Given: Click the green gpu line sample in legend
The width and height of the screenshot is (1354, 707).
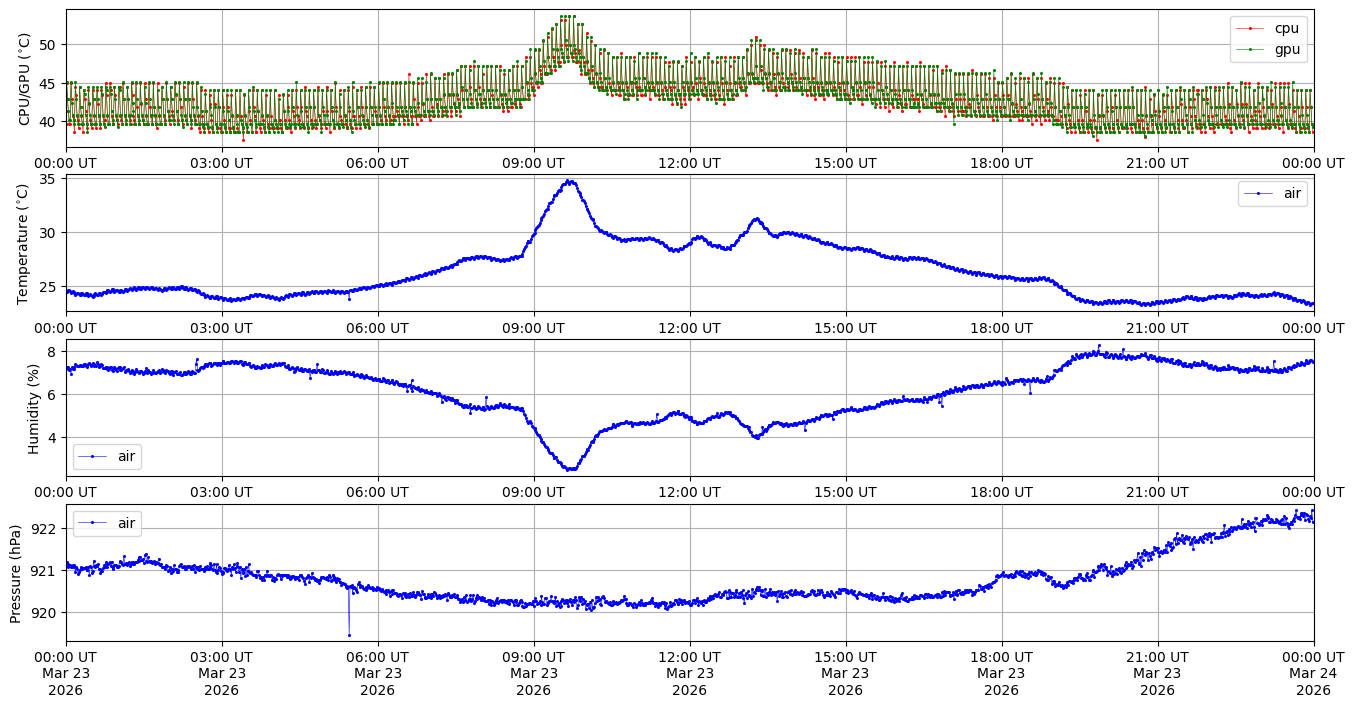Looking at the screenshot, I should [1254, 47].
